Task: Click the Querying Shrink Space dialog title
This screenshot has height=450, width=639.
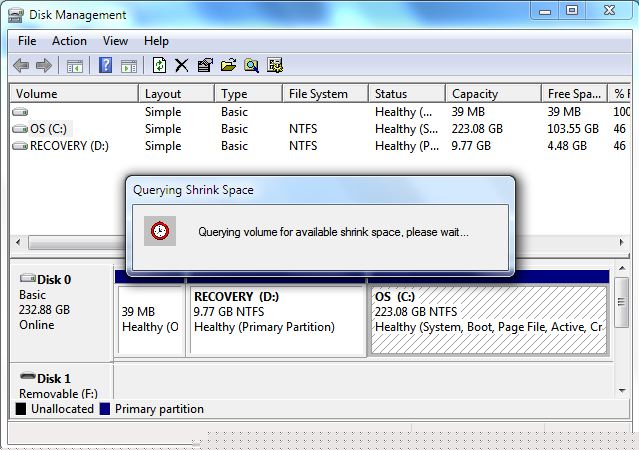Action: [193, 190]
